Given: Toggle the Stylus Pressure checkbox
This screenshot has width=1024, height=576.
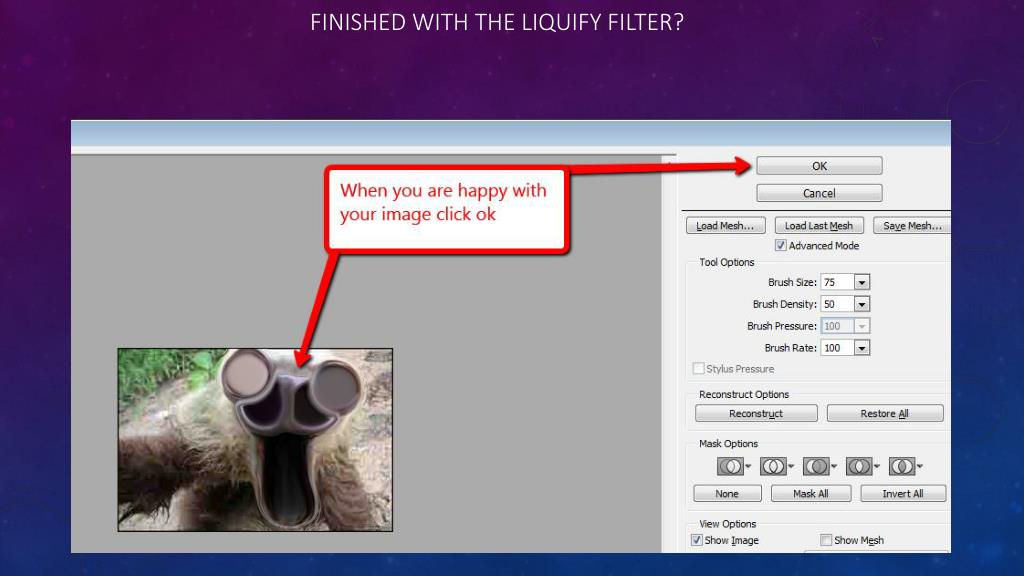Looking at the screenshot, I should [698, 368].
